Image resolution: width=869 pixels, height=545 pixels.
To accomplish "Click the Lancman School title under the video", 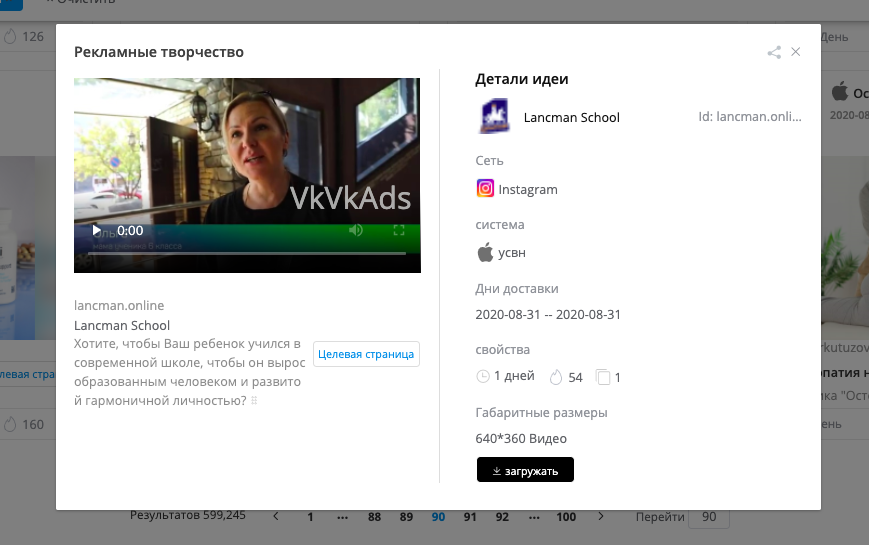I will pyautogui.click(x=122, y=325).
